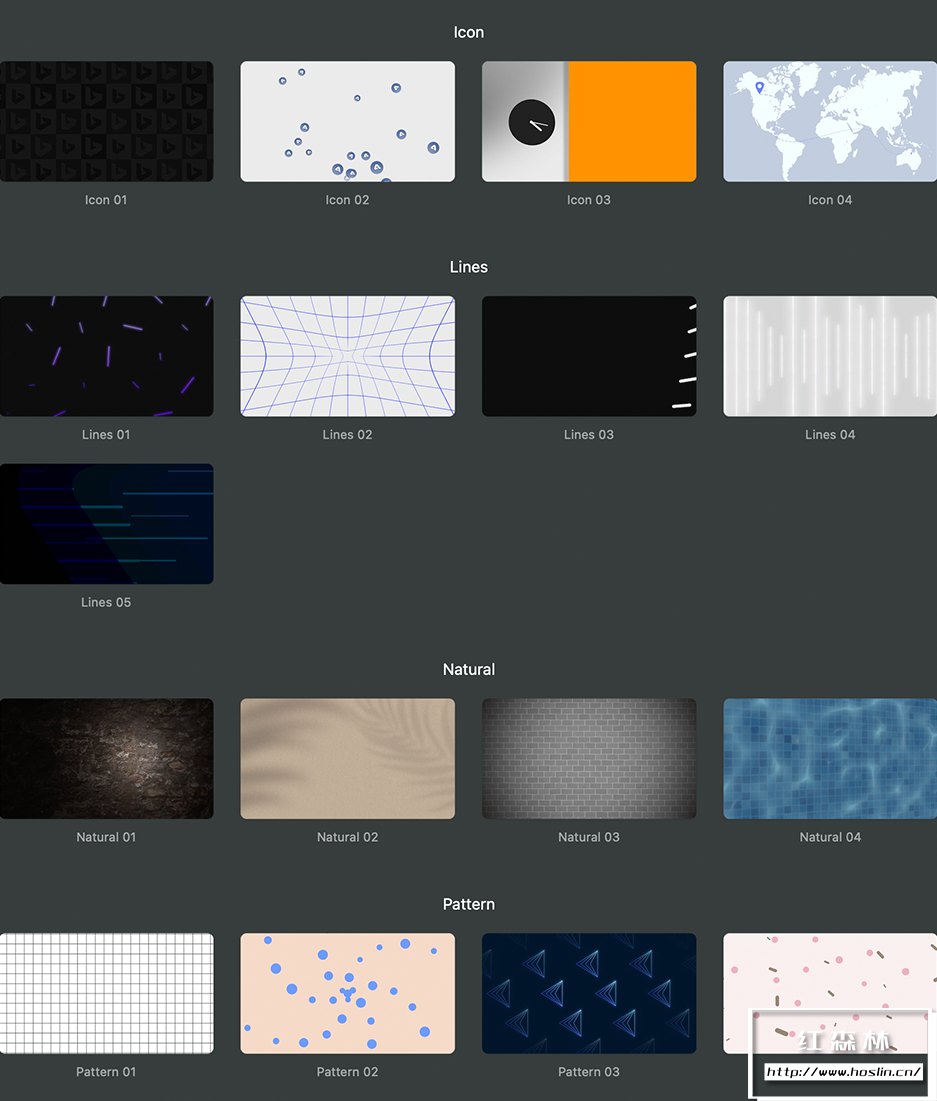Click the Lines 05 label

[x=106, y=602]
